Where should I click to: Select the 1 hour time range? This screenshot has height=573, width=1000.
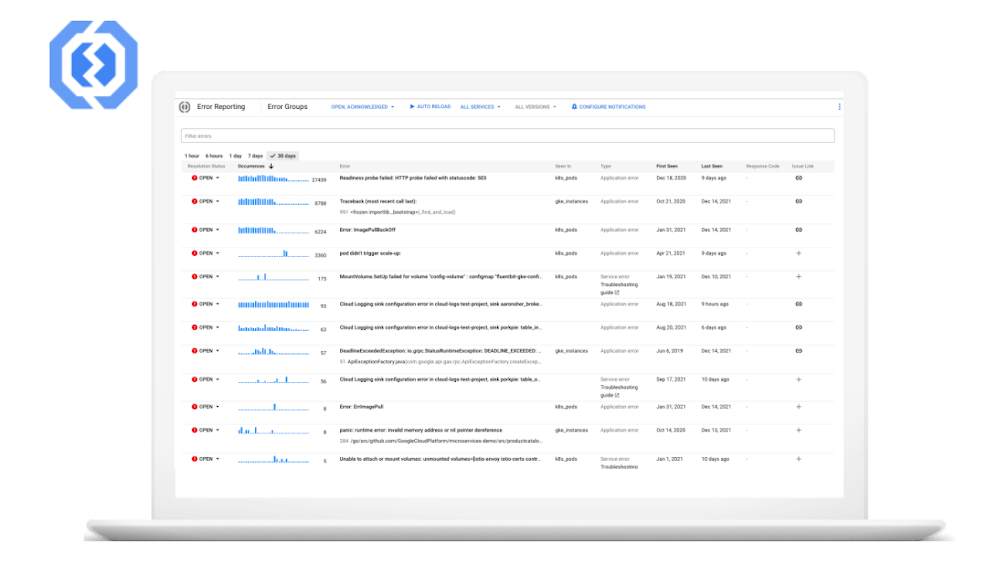[191, 156]
